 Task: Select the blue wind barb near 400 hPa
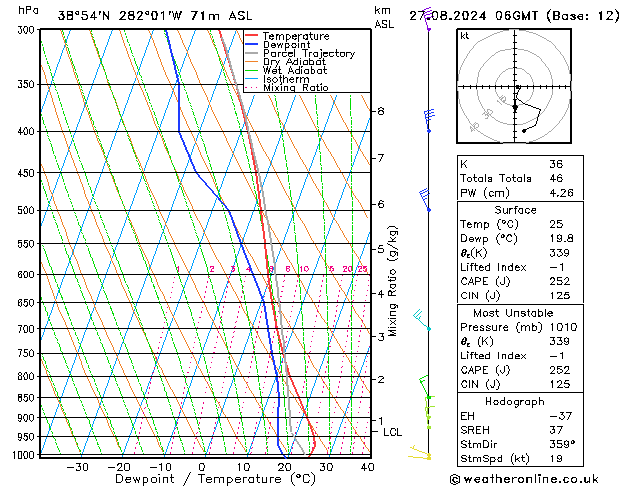pyautogui.click(x=429, y=120)
